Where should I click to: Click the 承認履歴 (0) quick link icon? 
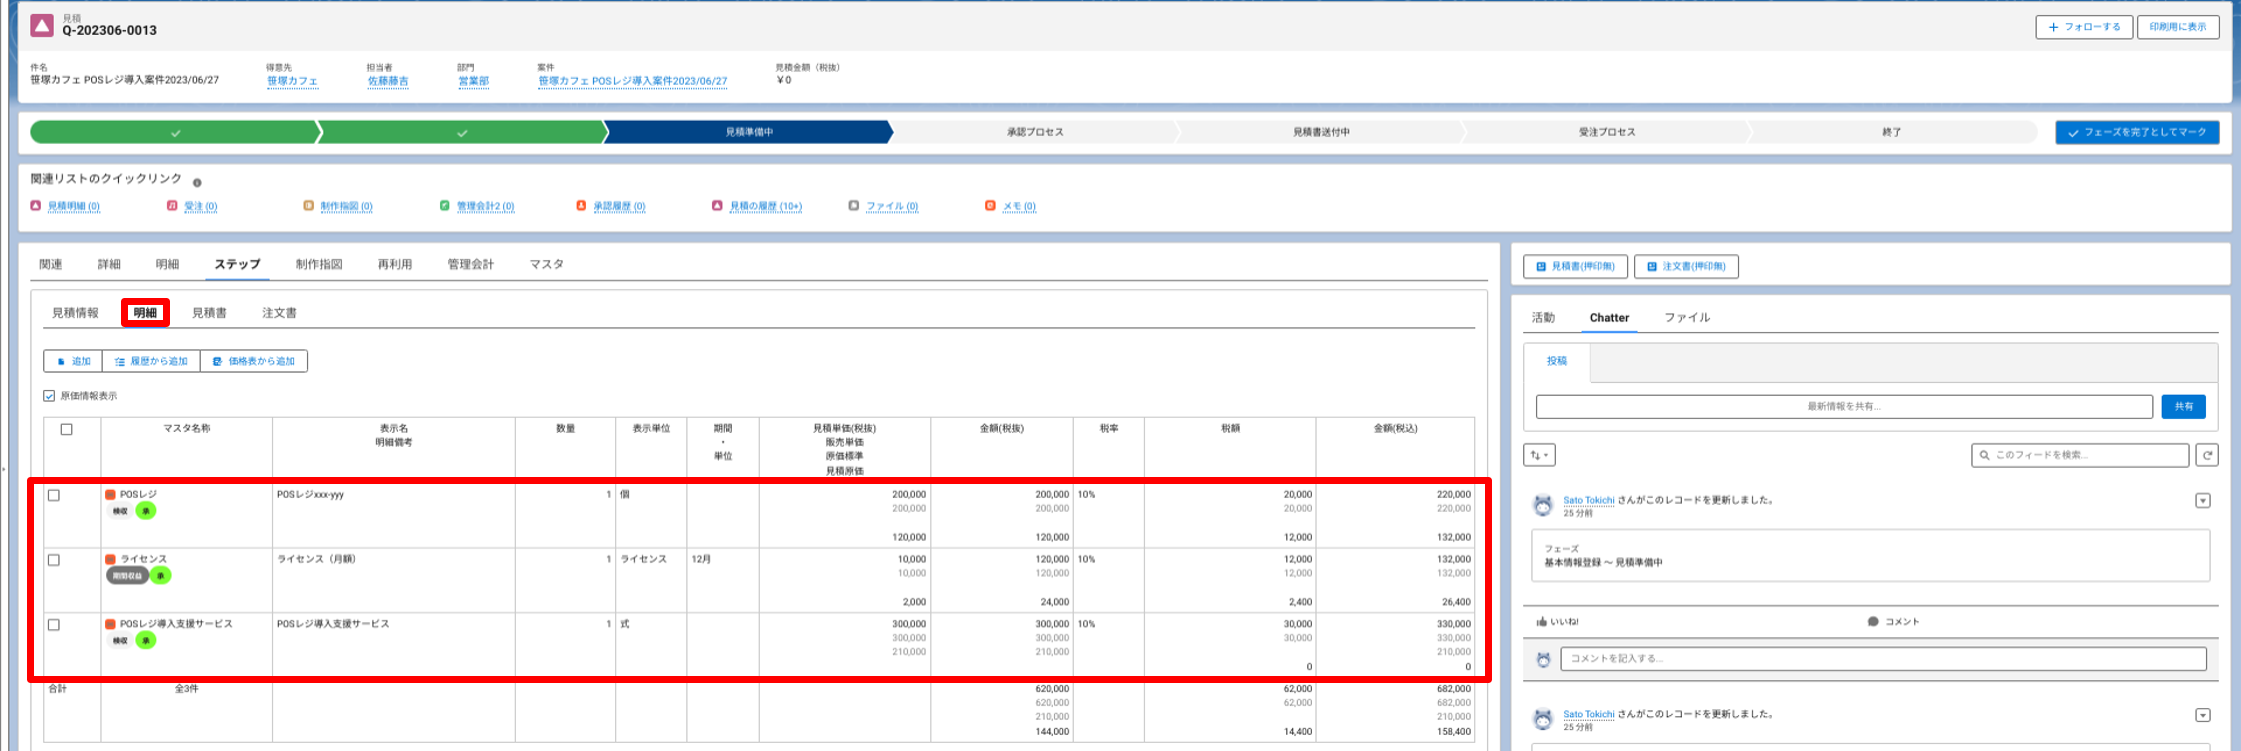pos(581,205)
